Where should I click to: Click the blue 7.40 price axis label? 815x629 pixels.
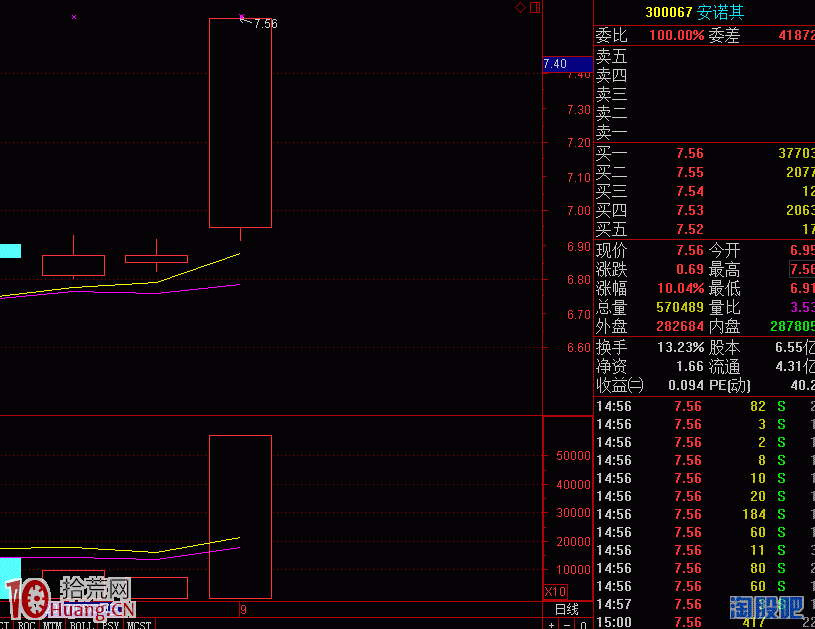click(x=555, y=64)
